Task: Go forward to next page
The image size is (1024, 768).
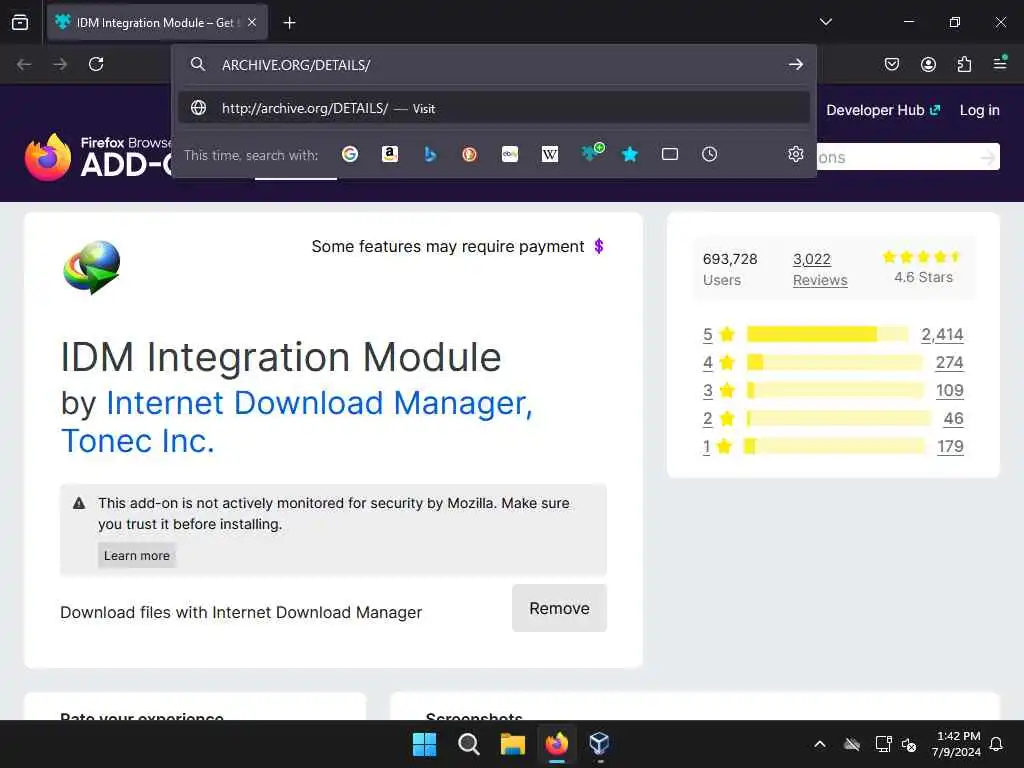Action: tap(60, 64)
